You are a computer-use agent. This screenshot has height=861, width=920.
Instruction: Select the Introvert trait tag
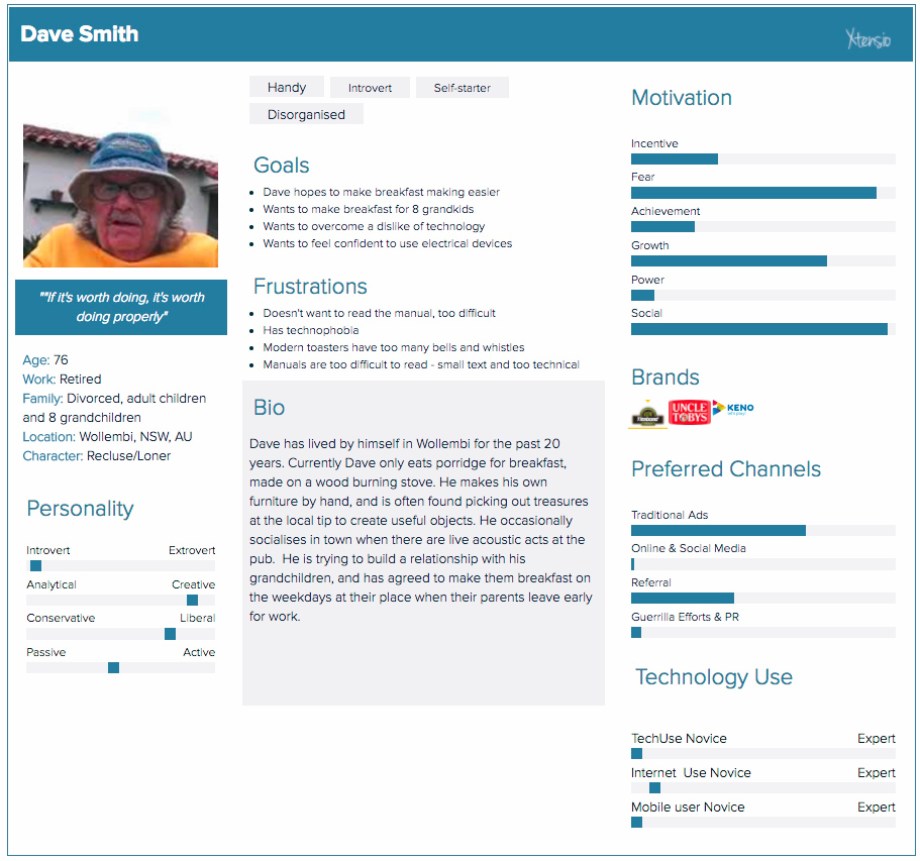(x=370, y=88)
